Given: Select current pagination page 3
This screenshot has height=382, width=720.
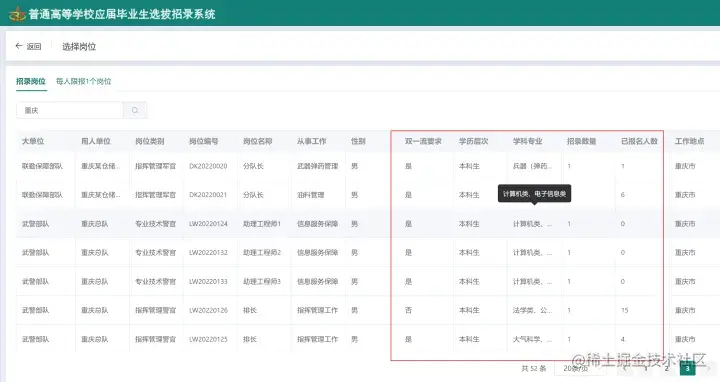Looking at the screenshot, I should click(687, 368).
